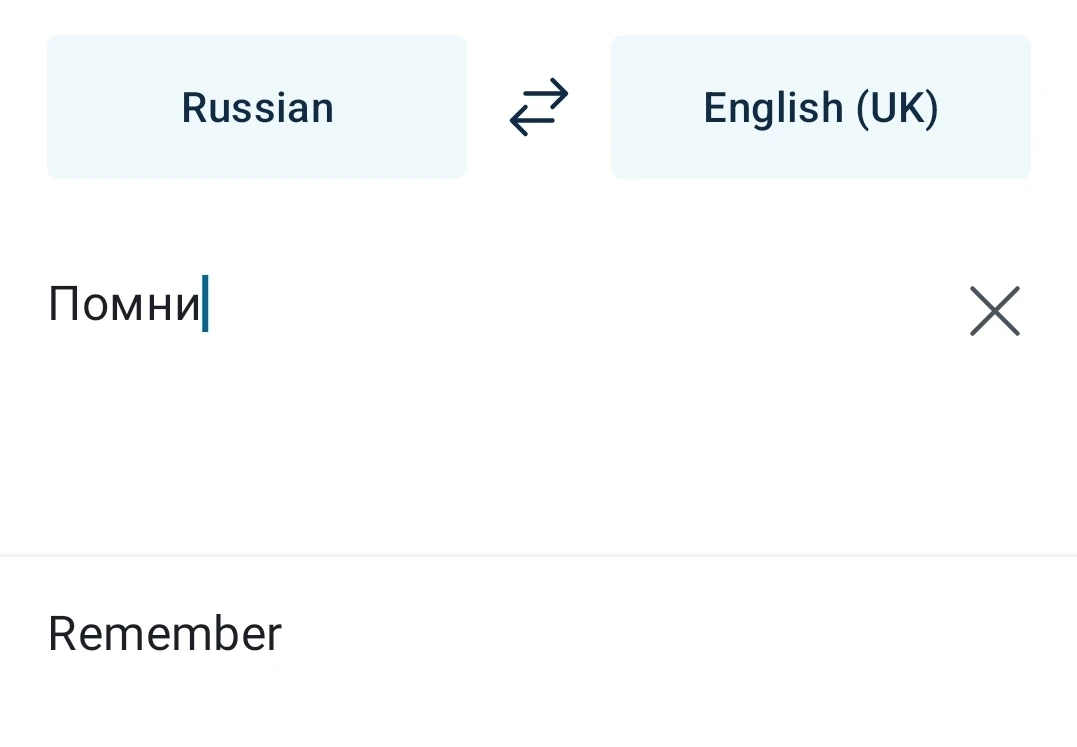Change the target language from English (UK)
This screenshot has height=747, width=1077.
point(820,107)
